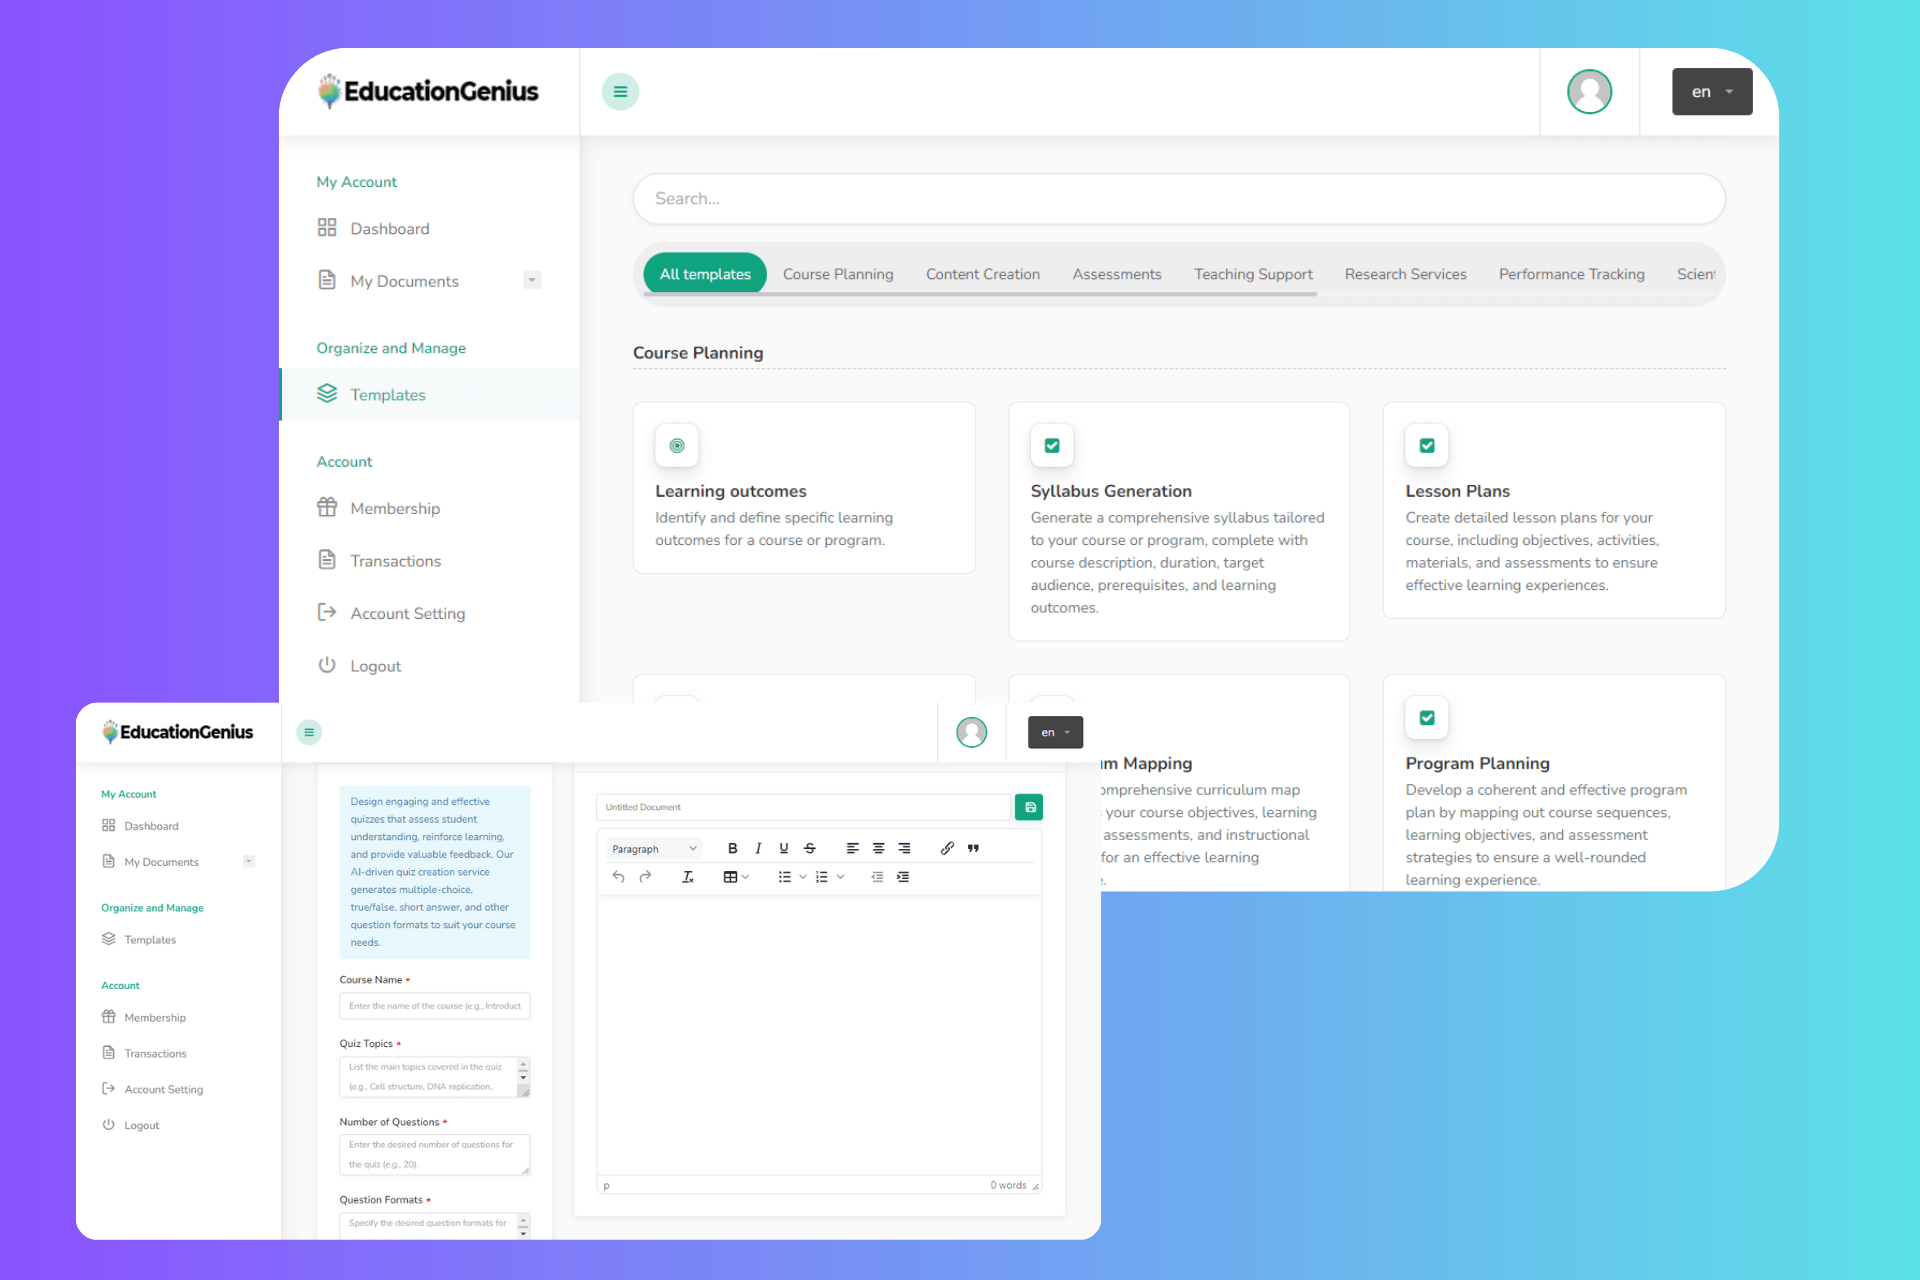Toggle sidebar via hamburger icon in editor window
Image resolution: width=1920 pixels, height=1280 pixels.
click(309, 733)
